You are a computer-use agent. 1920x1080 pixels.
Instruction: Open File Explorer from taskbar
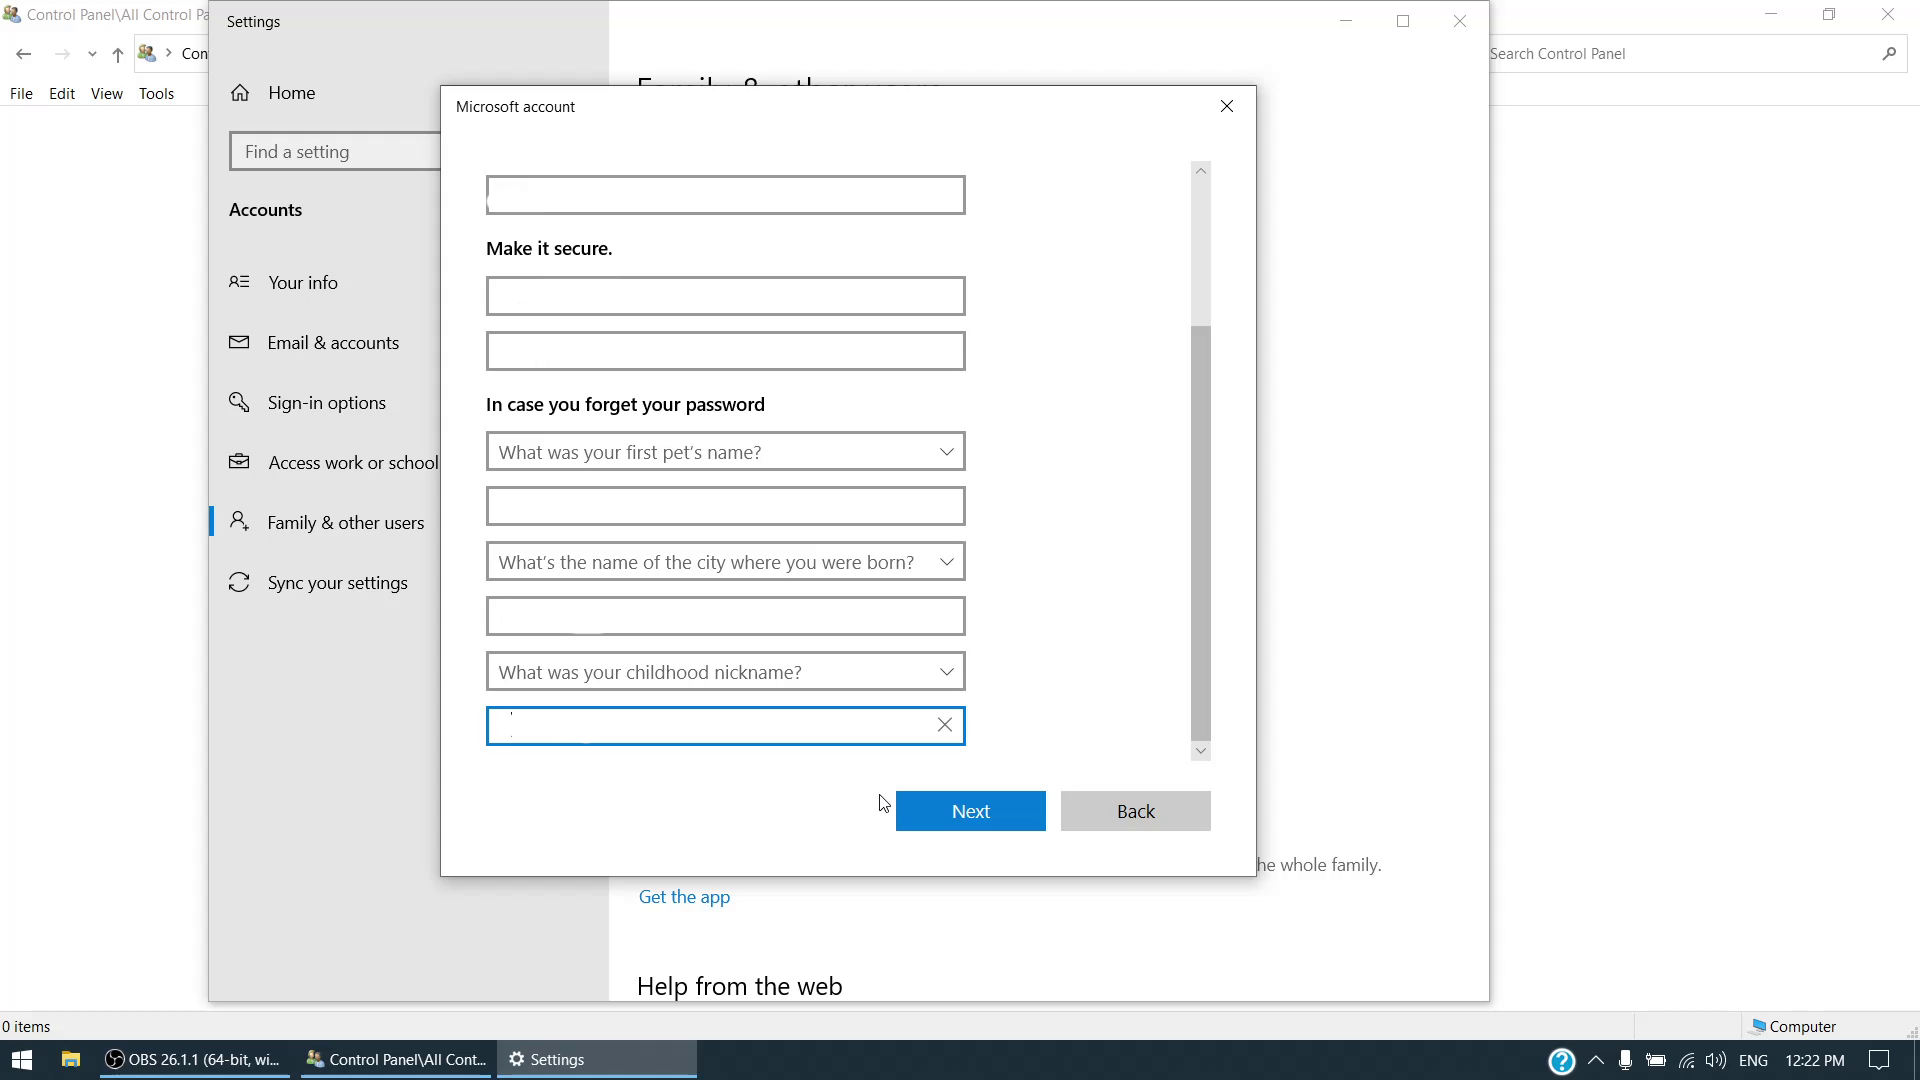(71, 1060)
